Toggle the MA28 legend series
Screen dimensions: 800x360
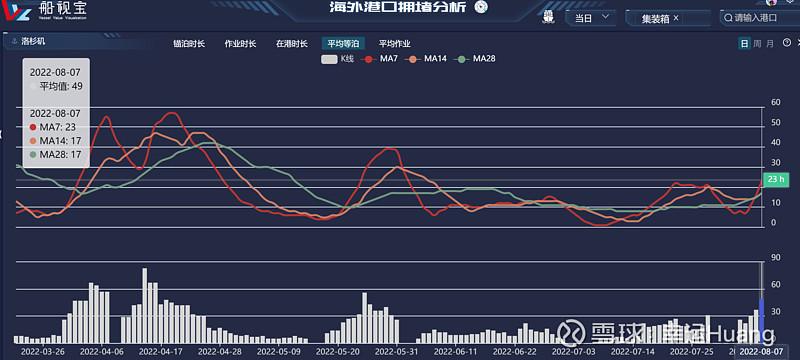pyautogui.click(x=474, y=59)
